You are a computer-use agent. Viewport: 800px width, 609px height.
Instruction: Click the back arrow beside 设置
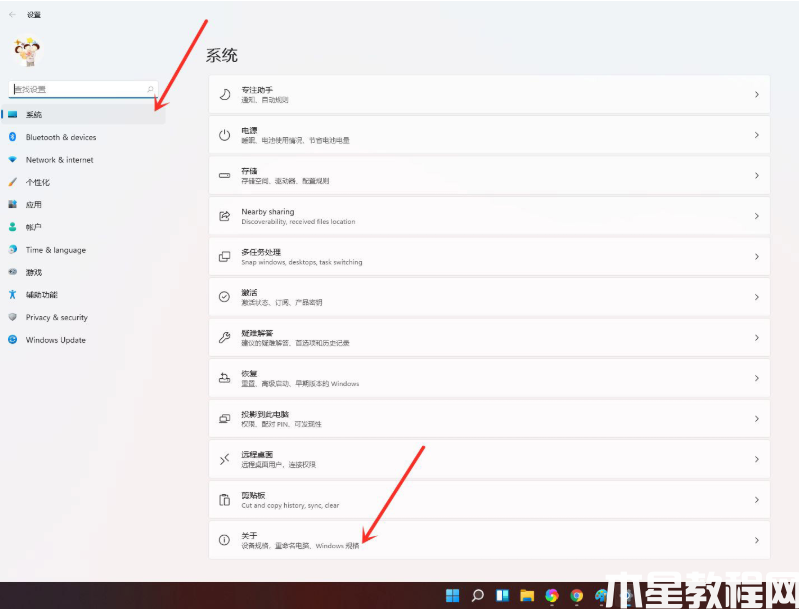[12, 14]
